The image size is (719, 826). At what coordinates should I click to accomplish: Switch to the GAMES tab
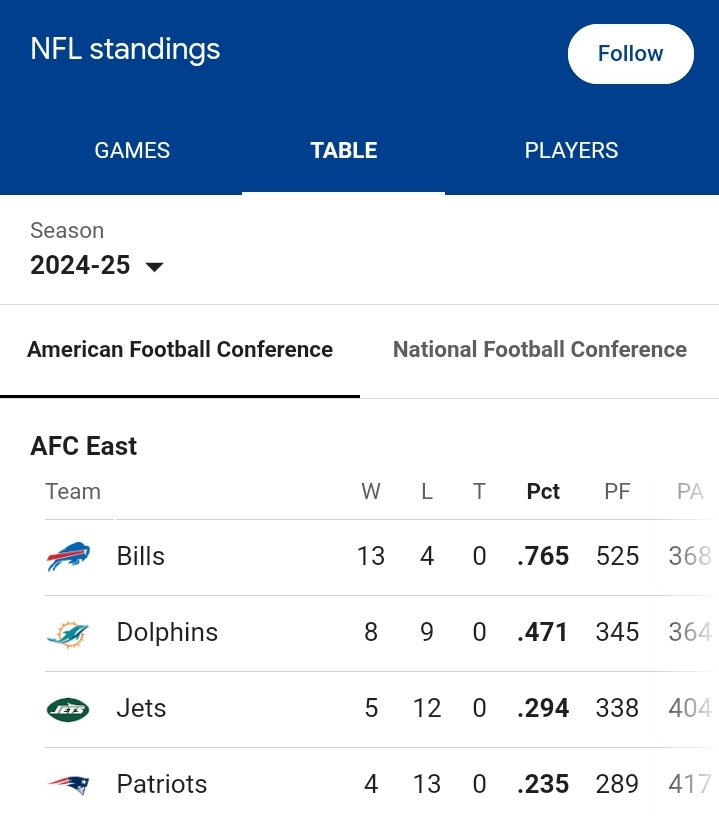coord(132,151)
